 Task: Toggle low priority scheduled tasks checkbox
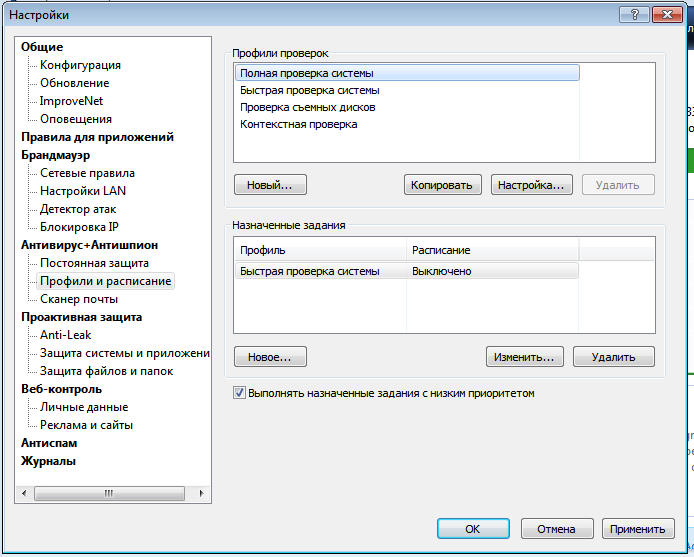[x=239, y=393]
